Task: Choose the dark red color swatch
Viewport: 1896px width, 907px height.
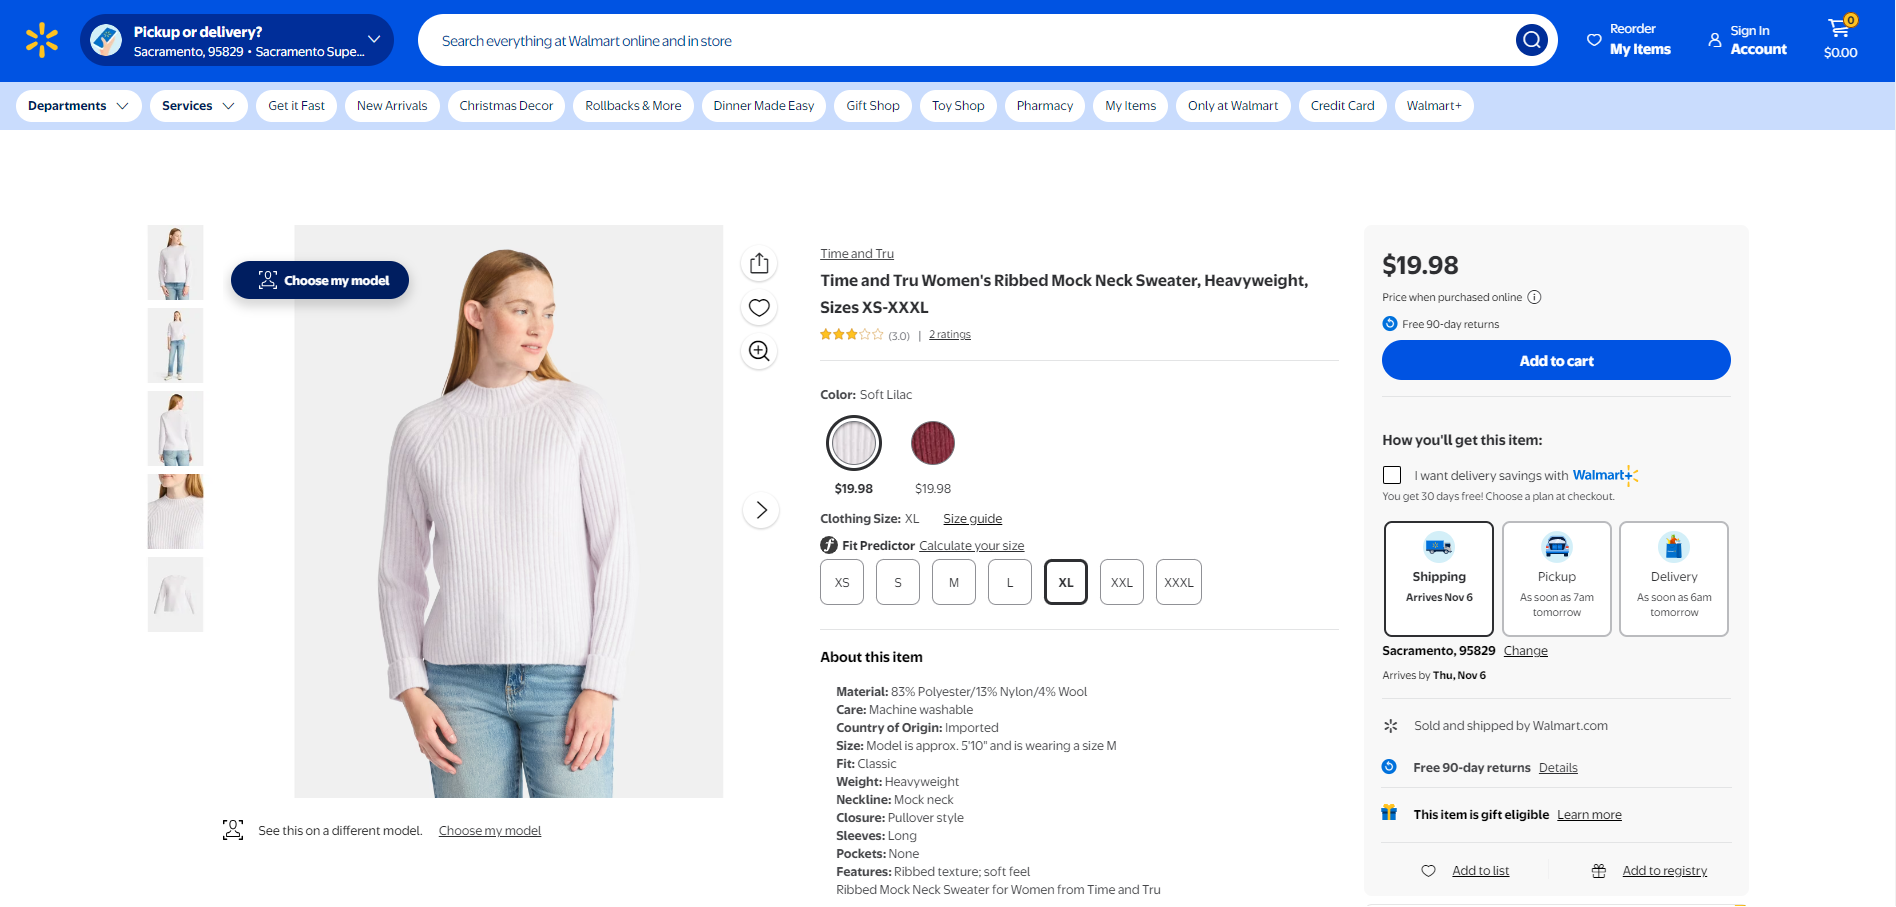Action: point(932,443)
